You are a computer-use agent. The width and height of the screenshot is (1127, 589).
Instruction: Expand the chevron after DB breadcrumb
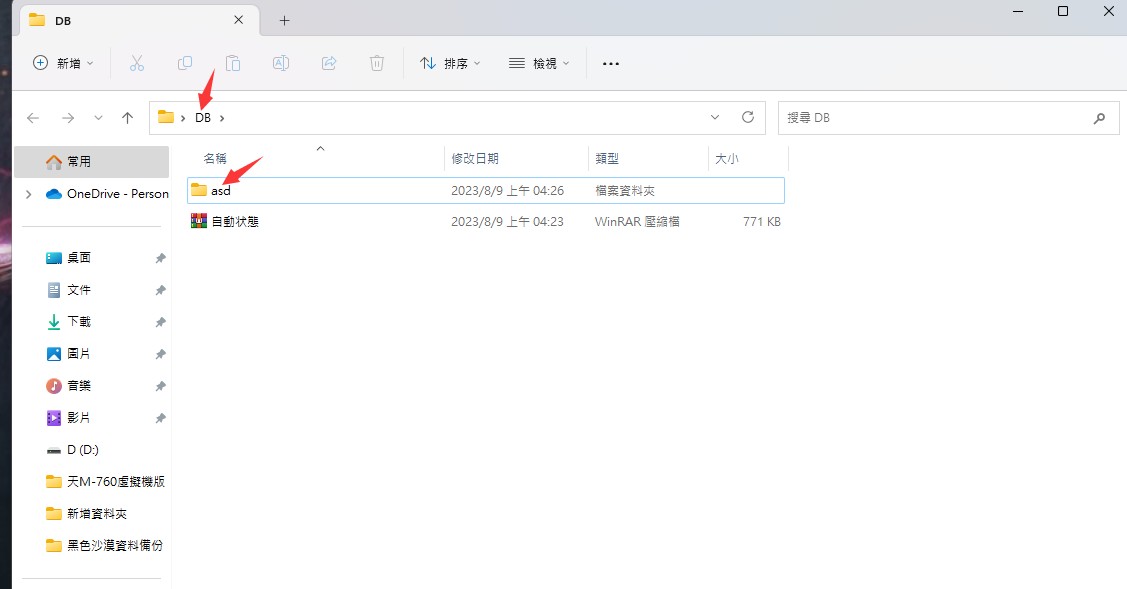click(222, 118)
